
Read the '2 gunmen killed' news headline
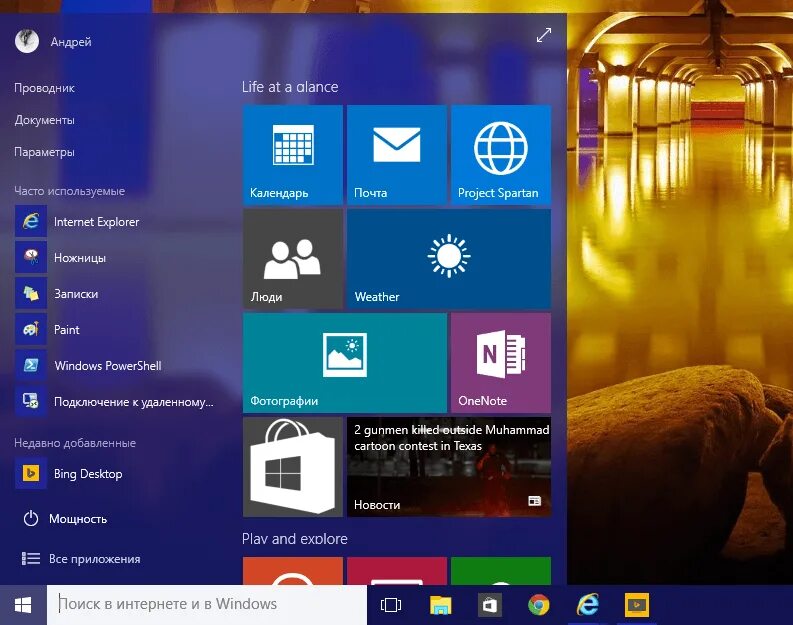tap(451, 438)
